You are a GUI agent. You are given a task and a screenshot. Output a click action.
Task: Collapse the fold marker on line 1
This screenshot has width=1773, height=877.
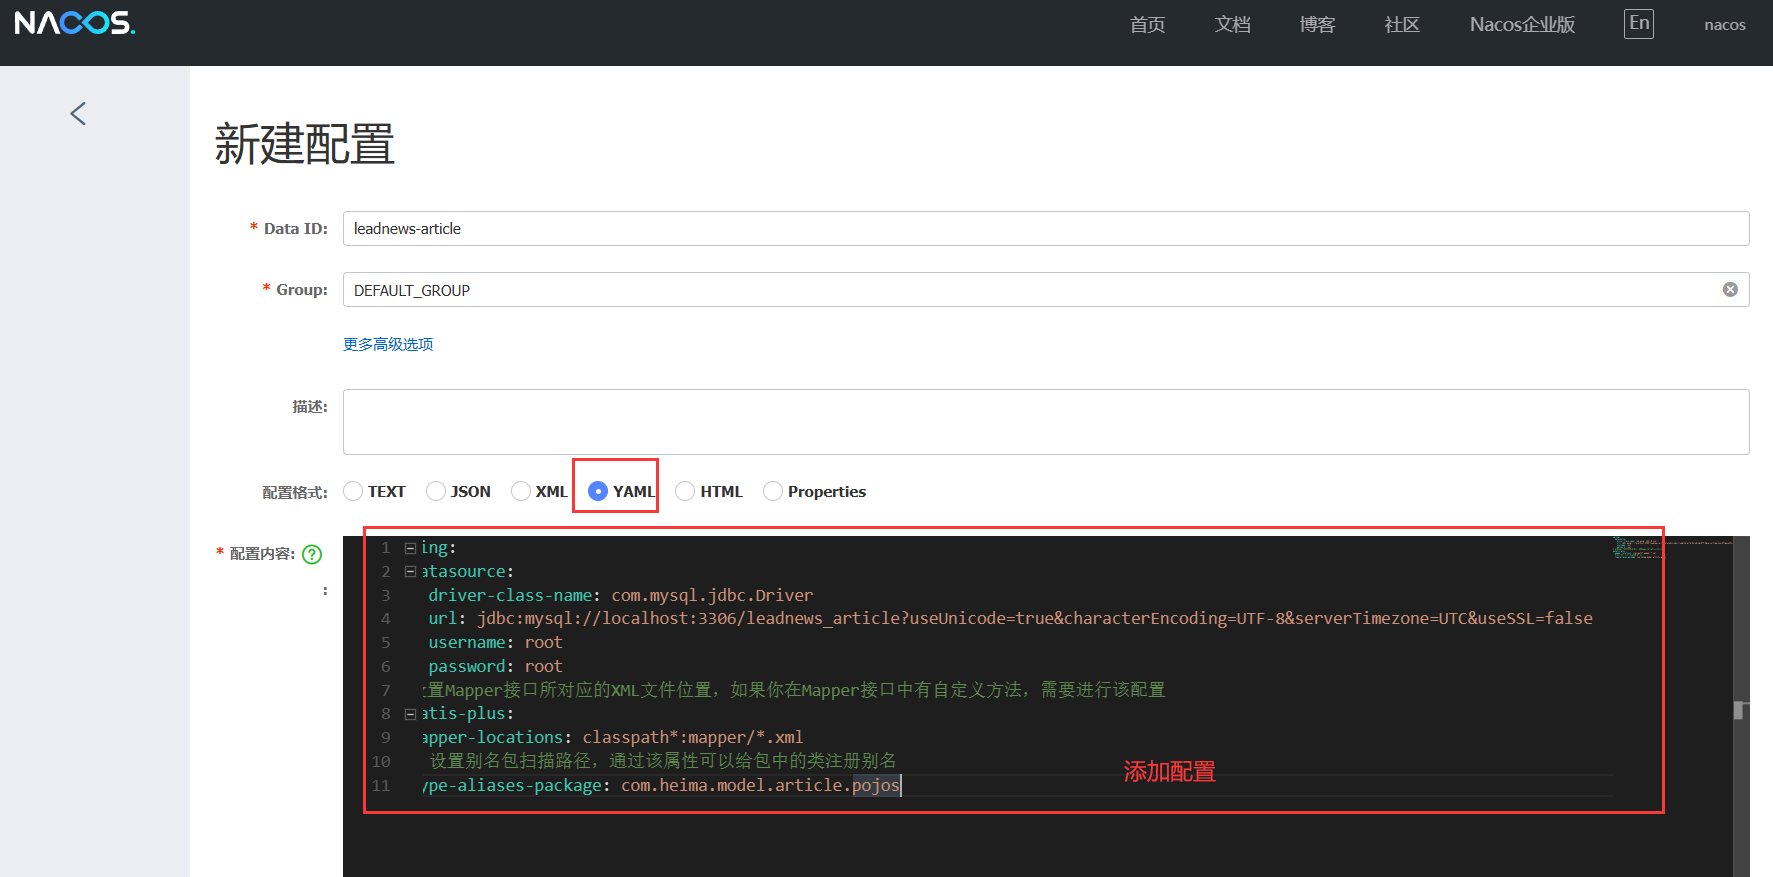(410, 548)
